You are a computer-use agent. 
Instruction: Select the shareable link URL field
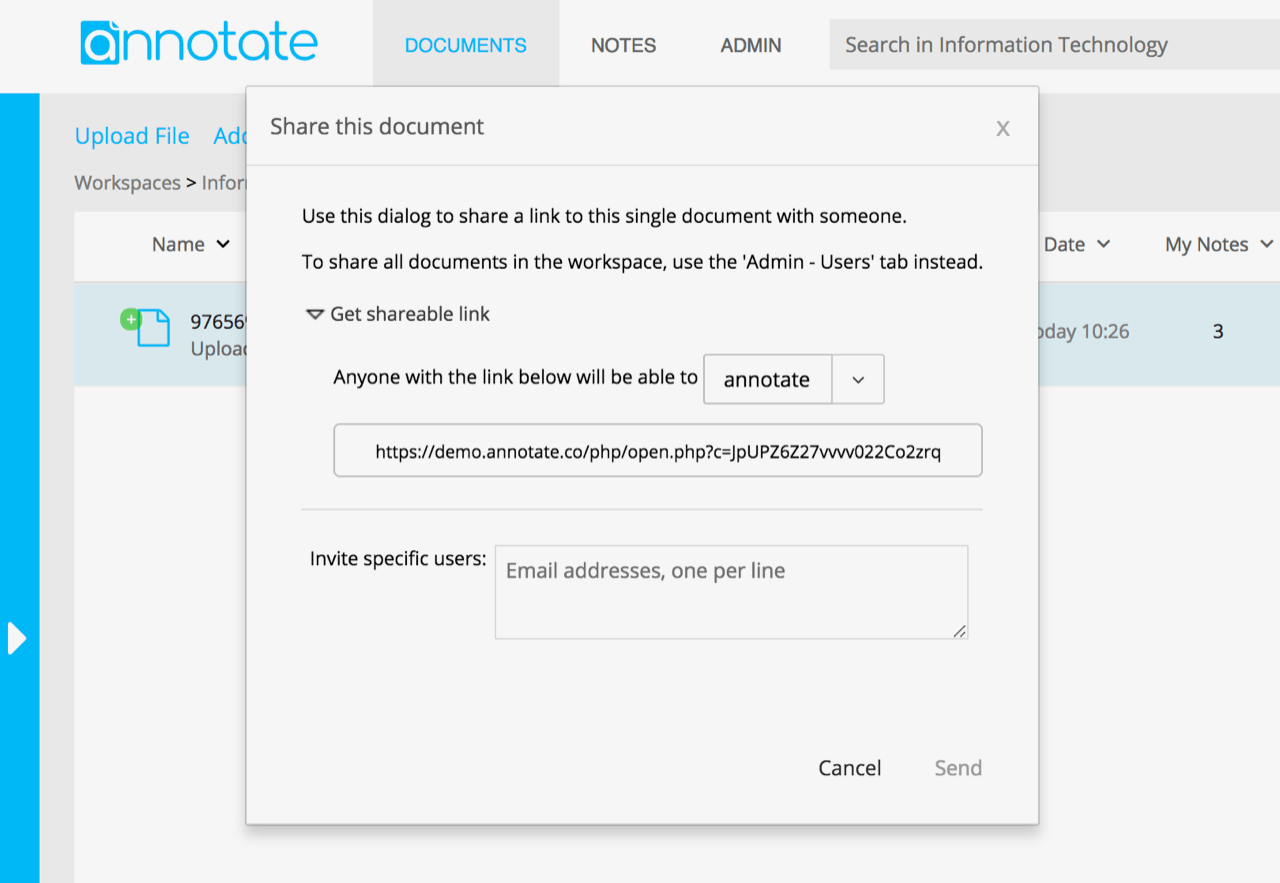(658, 451)
